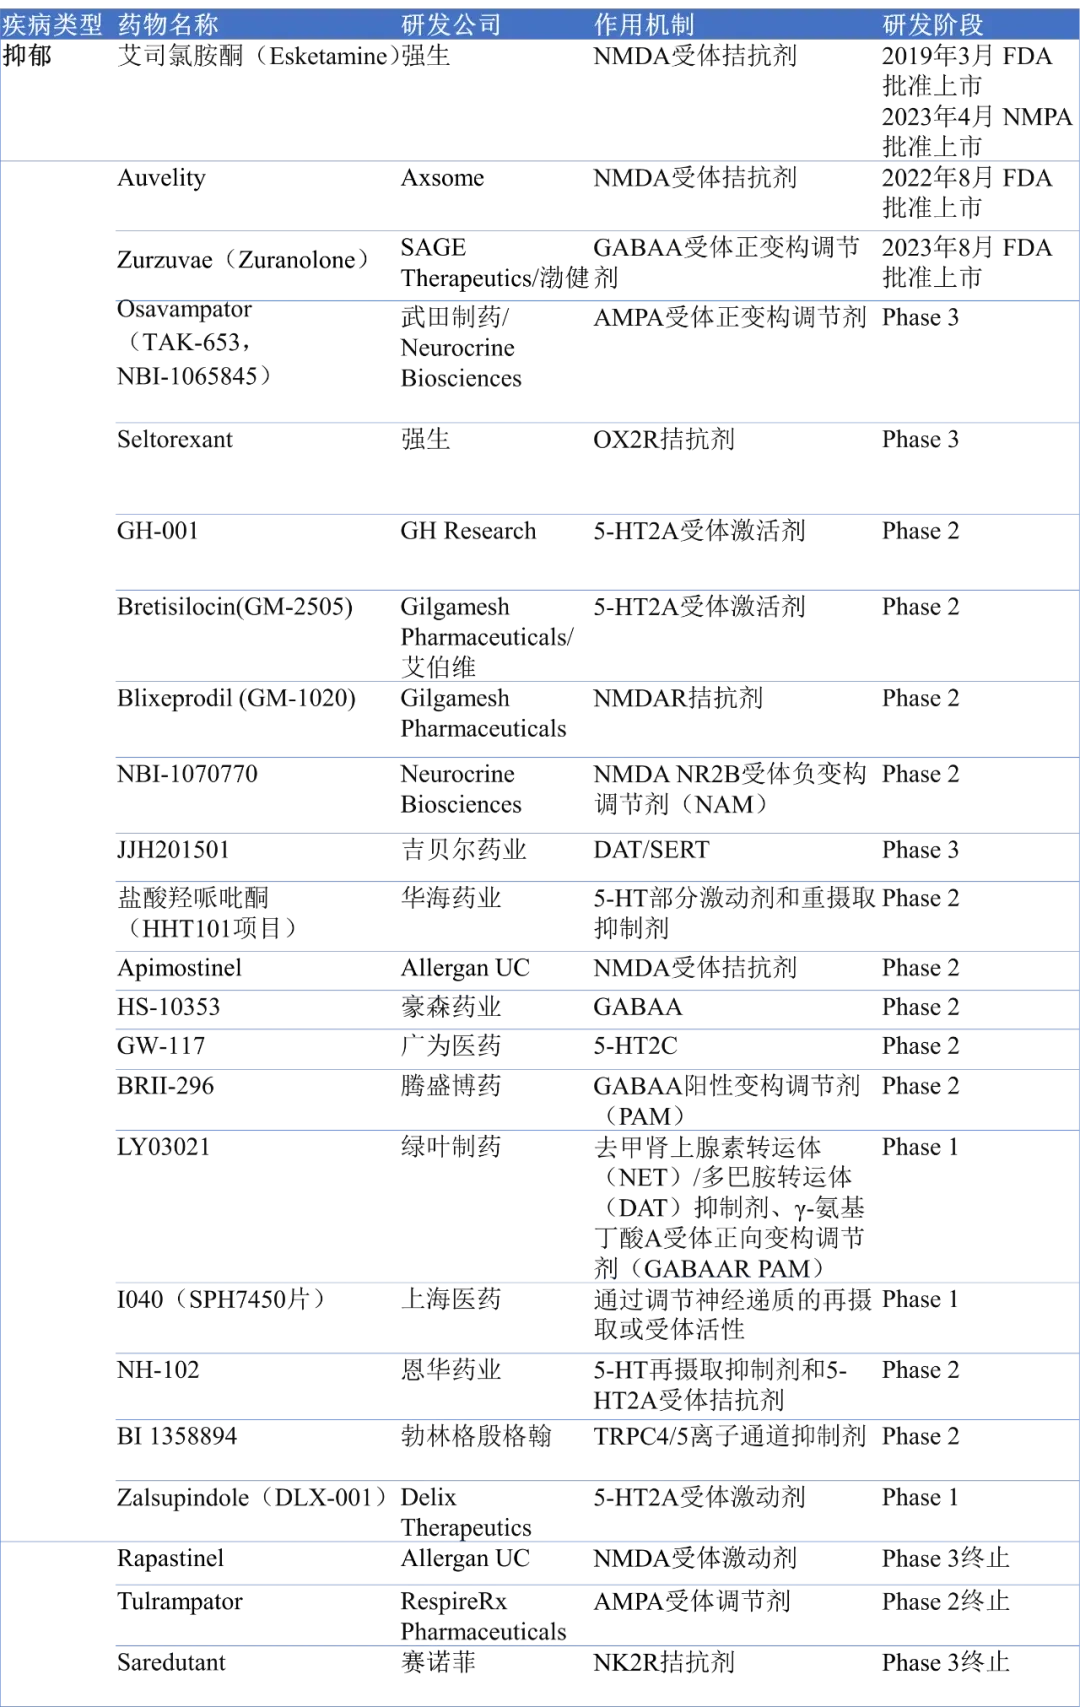The image size is (1080, 1707).
Task: Click the NBI-1070770 drug cell
Action: coord(187,774)
